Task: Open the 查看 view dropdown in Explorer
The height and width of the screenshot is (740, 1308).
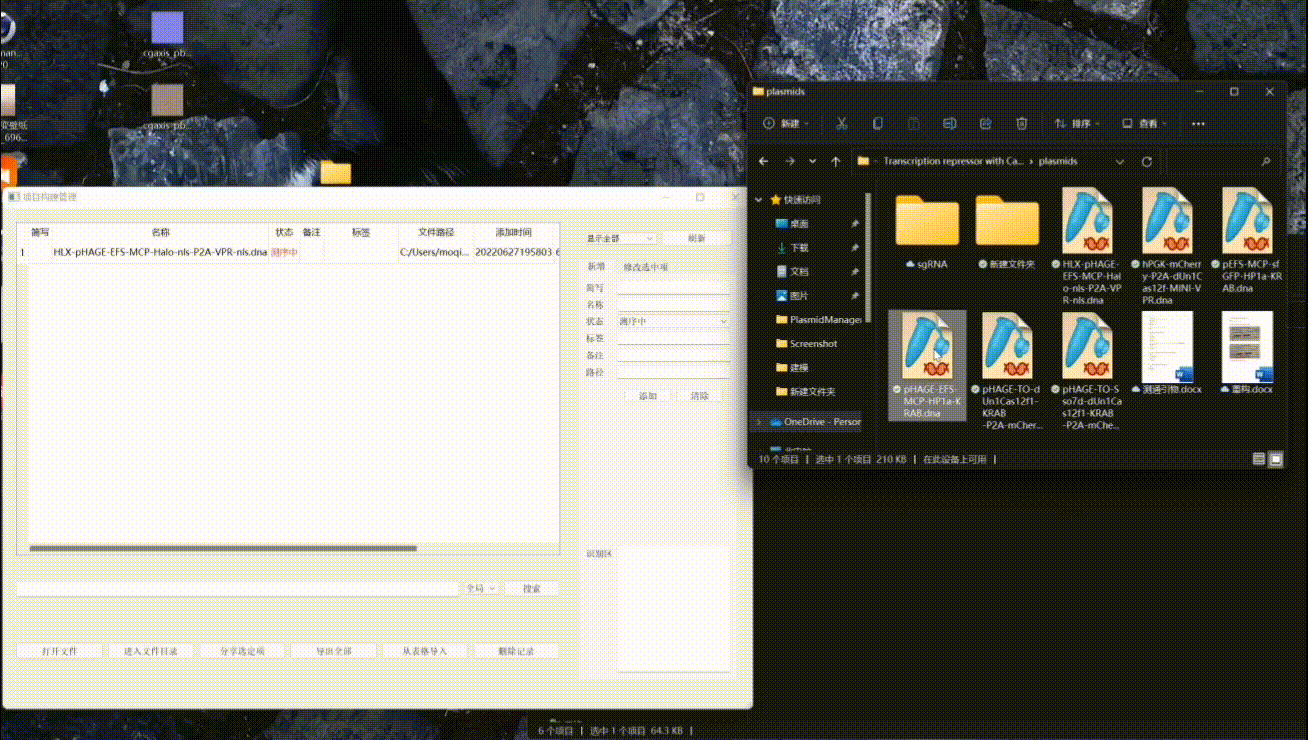Action: pyautogui.click(x=1144, y=124)
